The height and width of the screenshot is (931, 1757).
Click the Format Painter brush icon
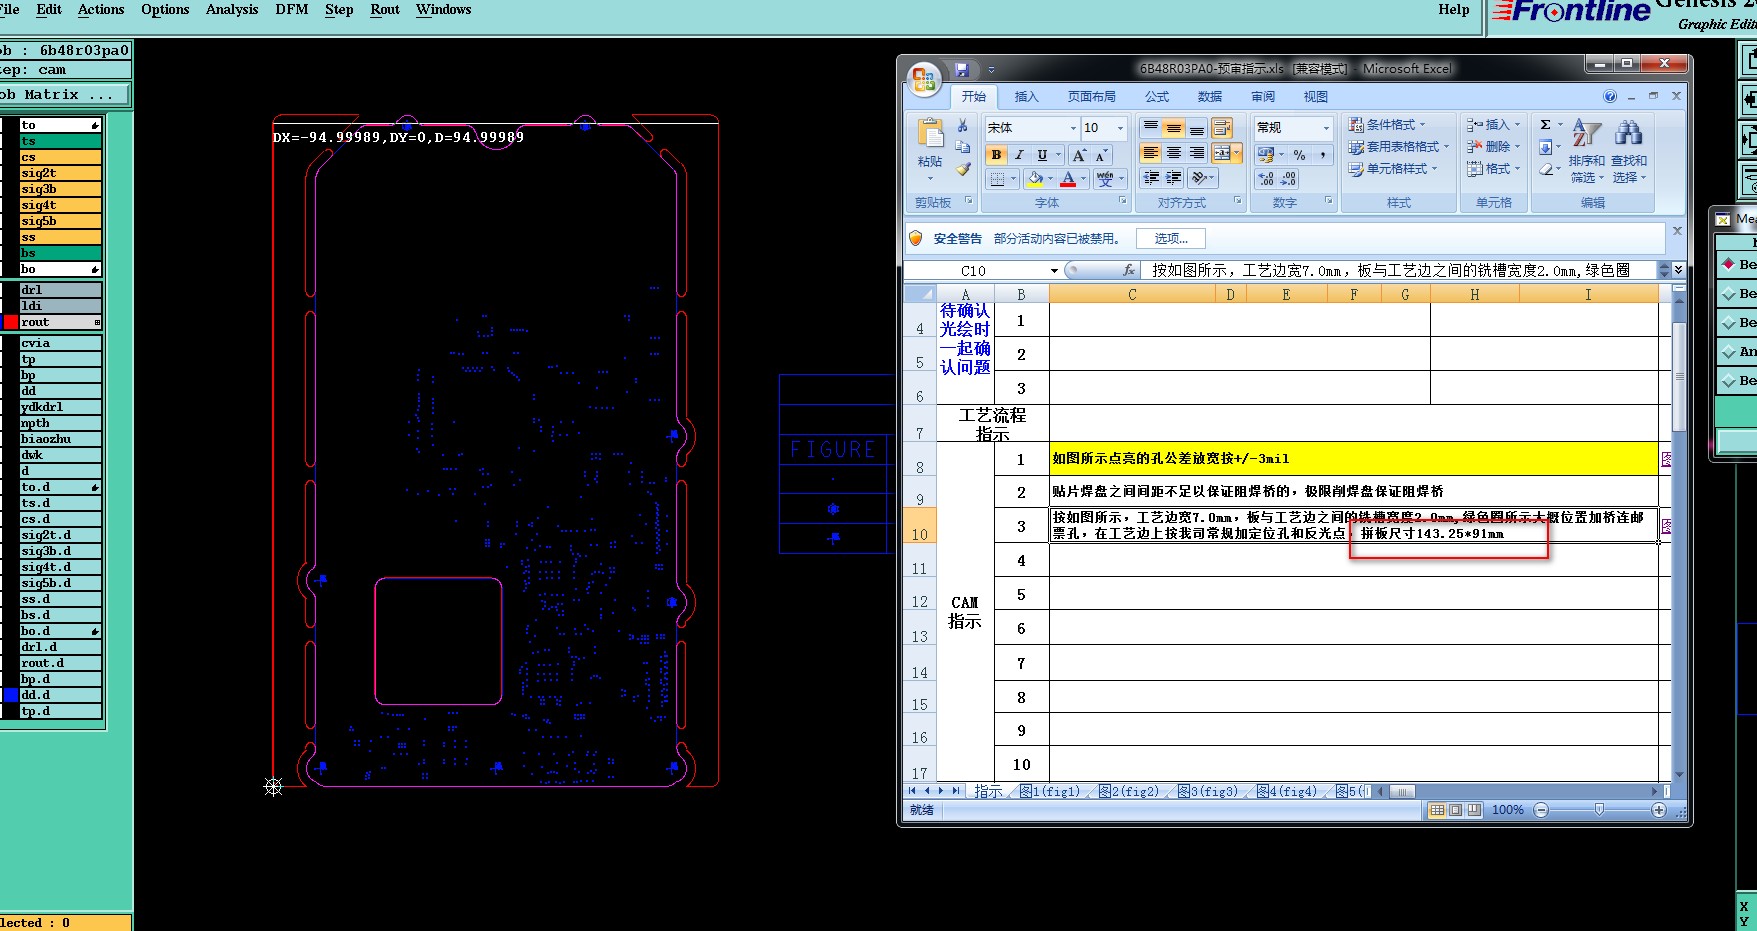[962, 169]
